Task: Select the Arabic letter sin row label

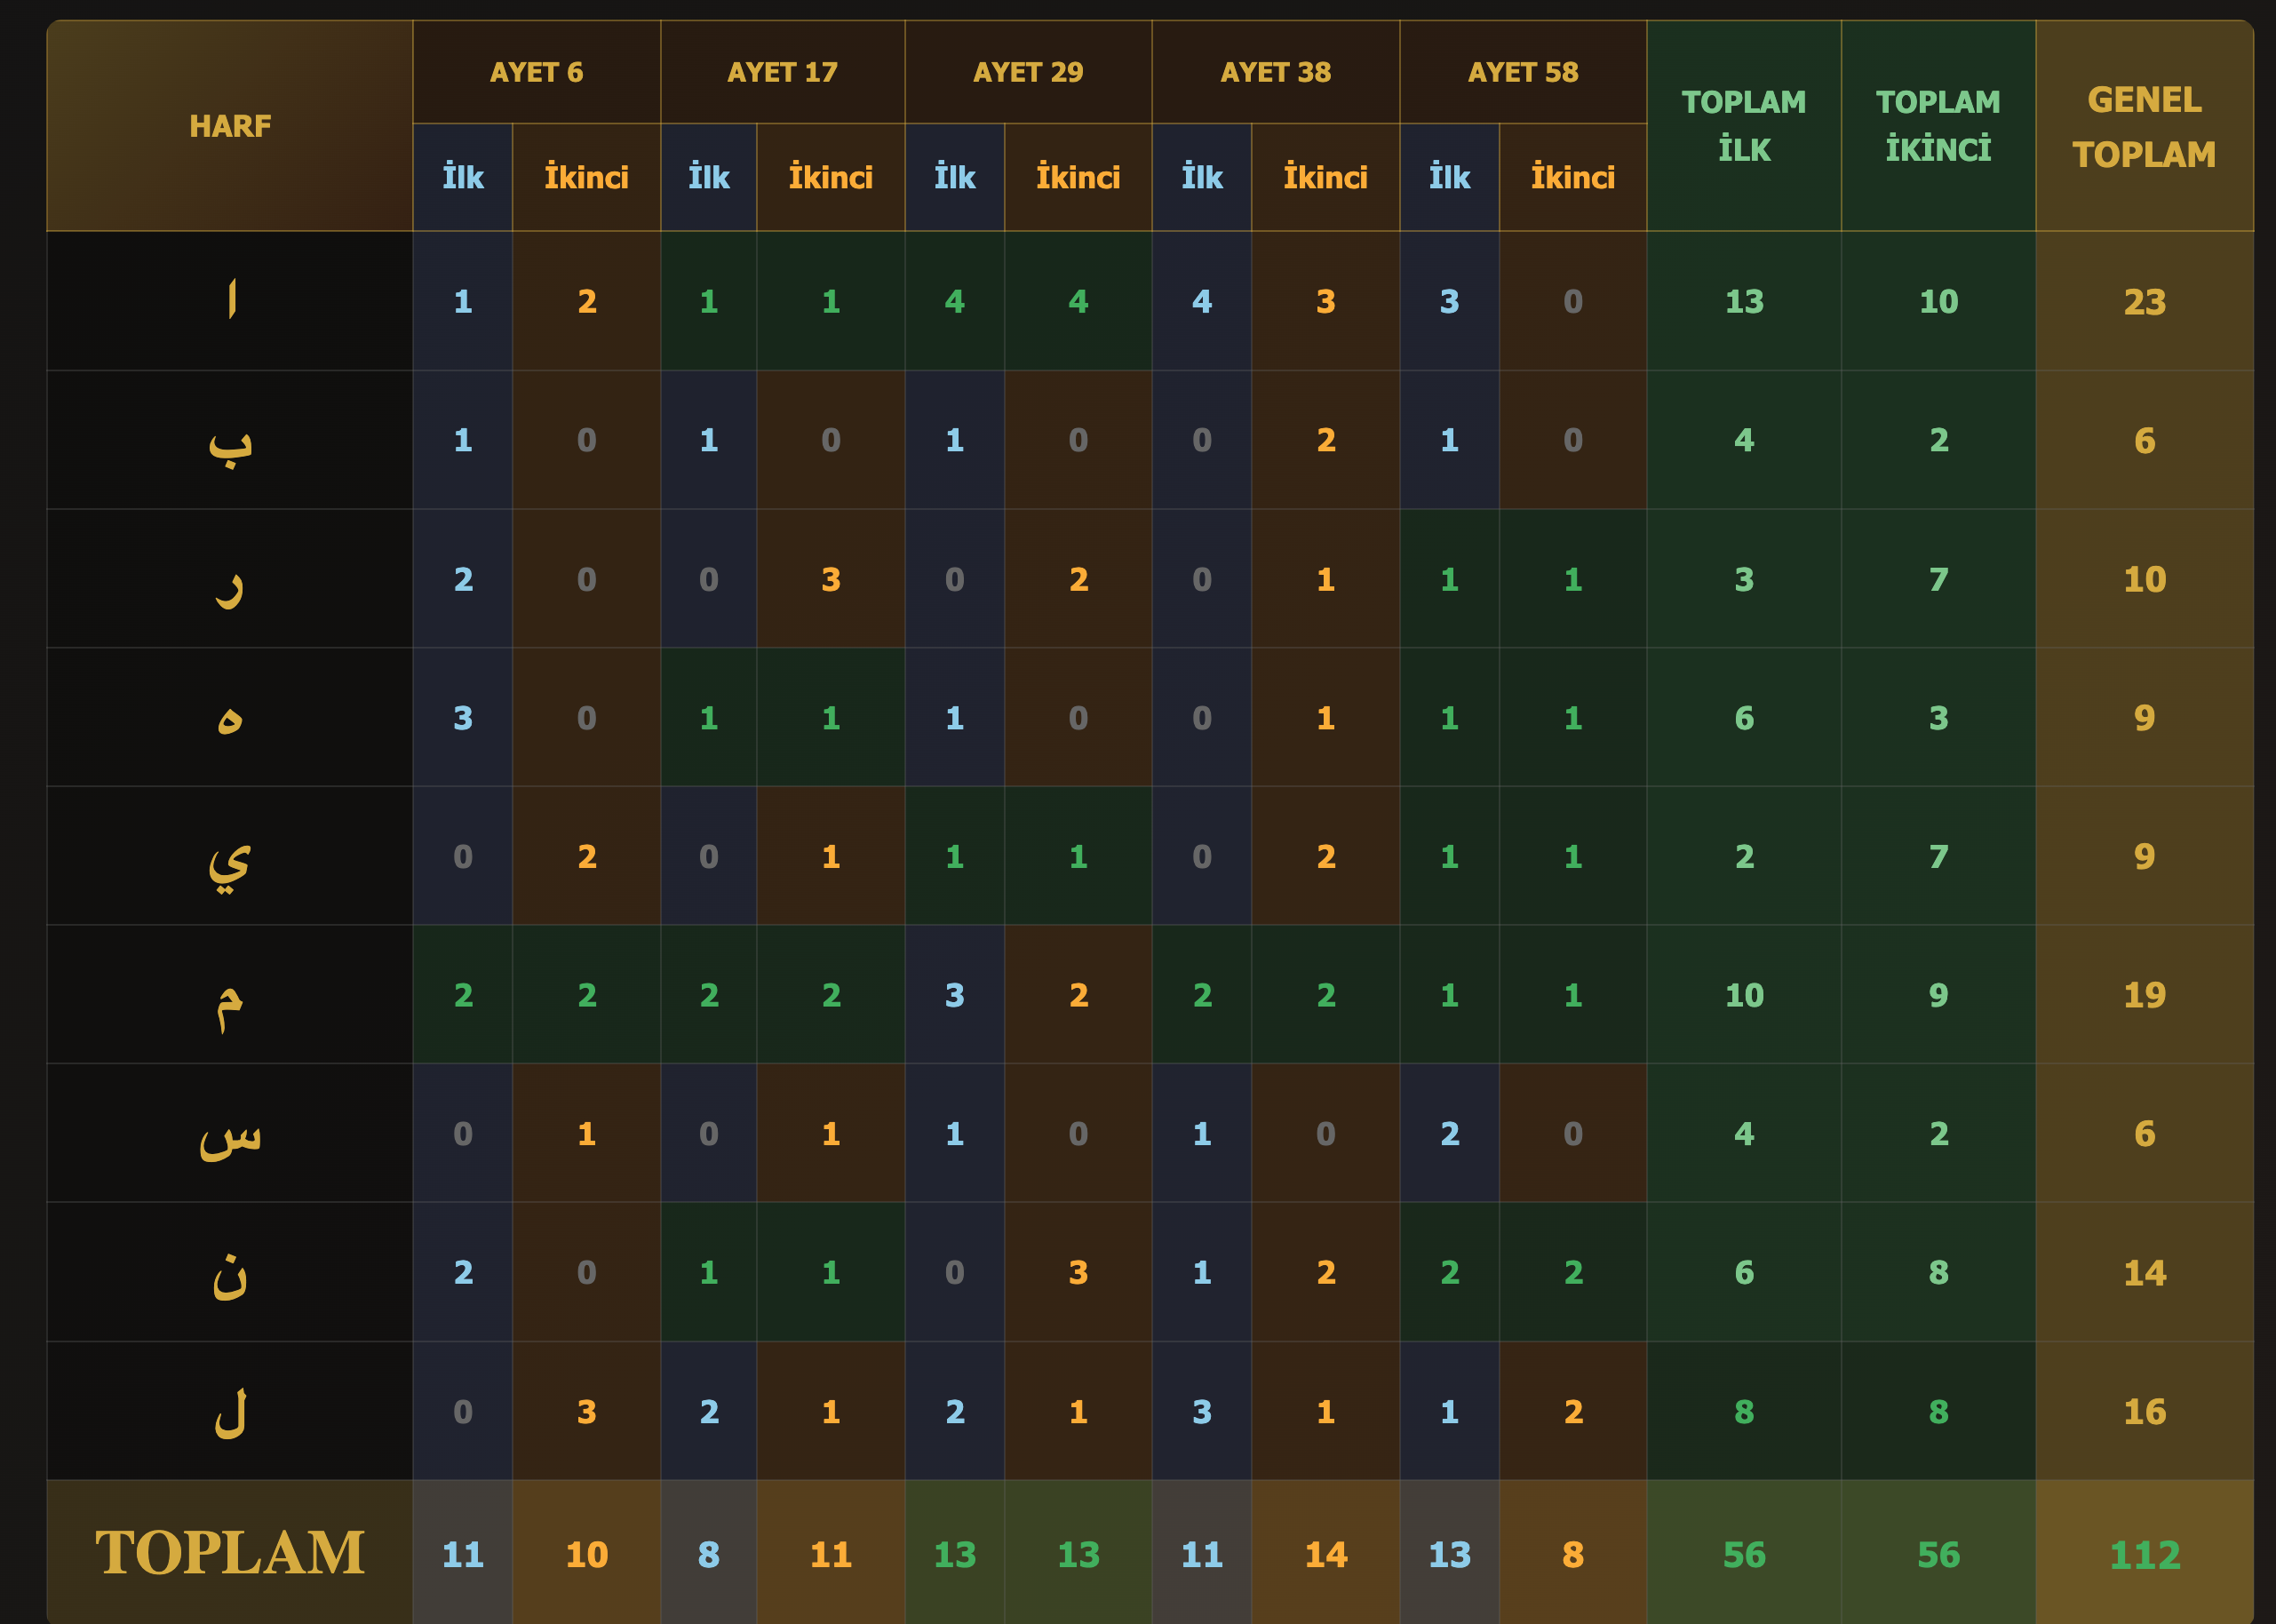Action: pos(229,1133)
